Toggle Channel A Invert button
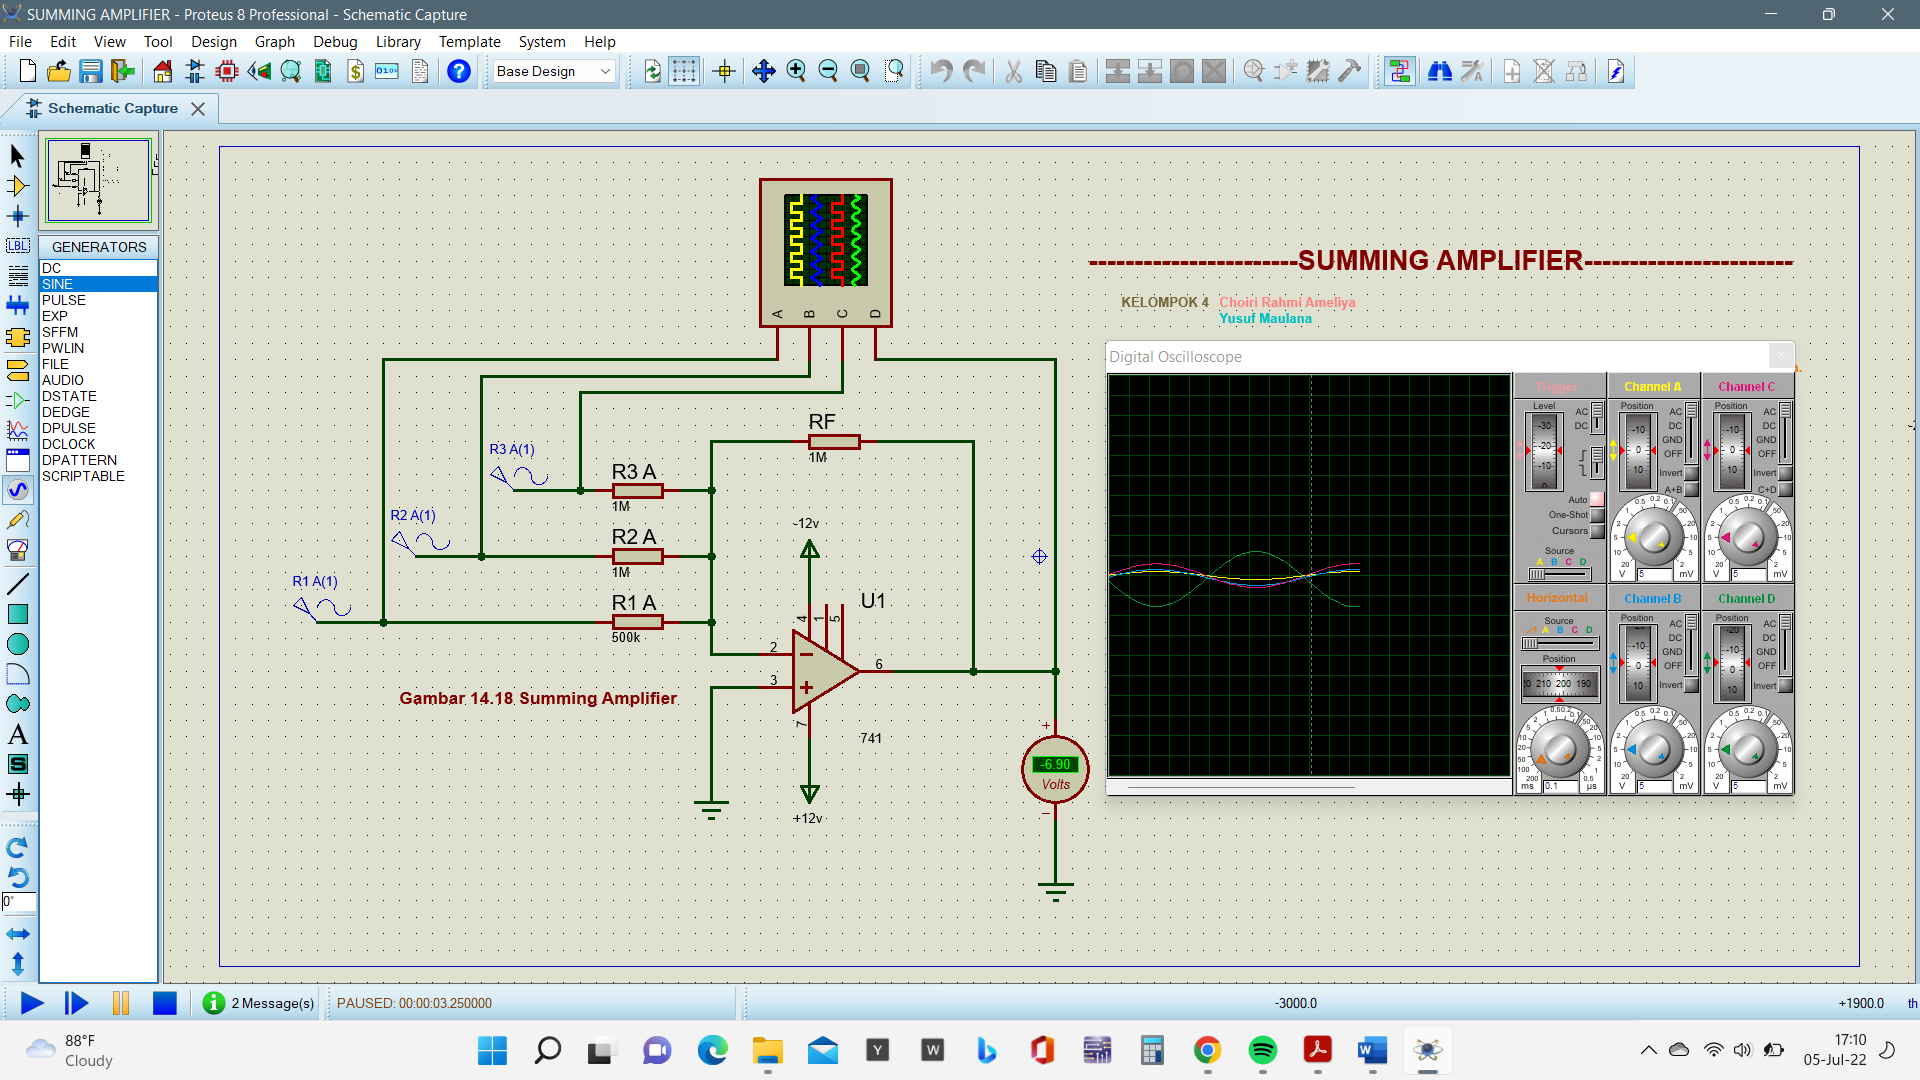The width and height of the screenshot is (1920, 1080). 1691,473
